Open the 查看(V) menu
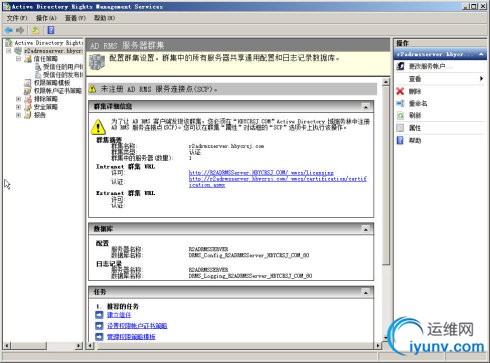The height and width of the screenshot is (363, 490). pyautogui.click(x=75, y=18)
